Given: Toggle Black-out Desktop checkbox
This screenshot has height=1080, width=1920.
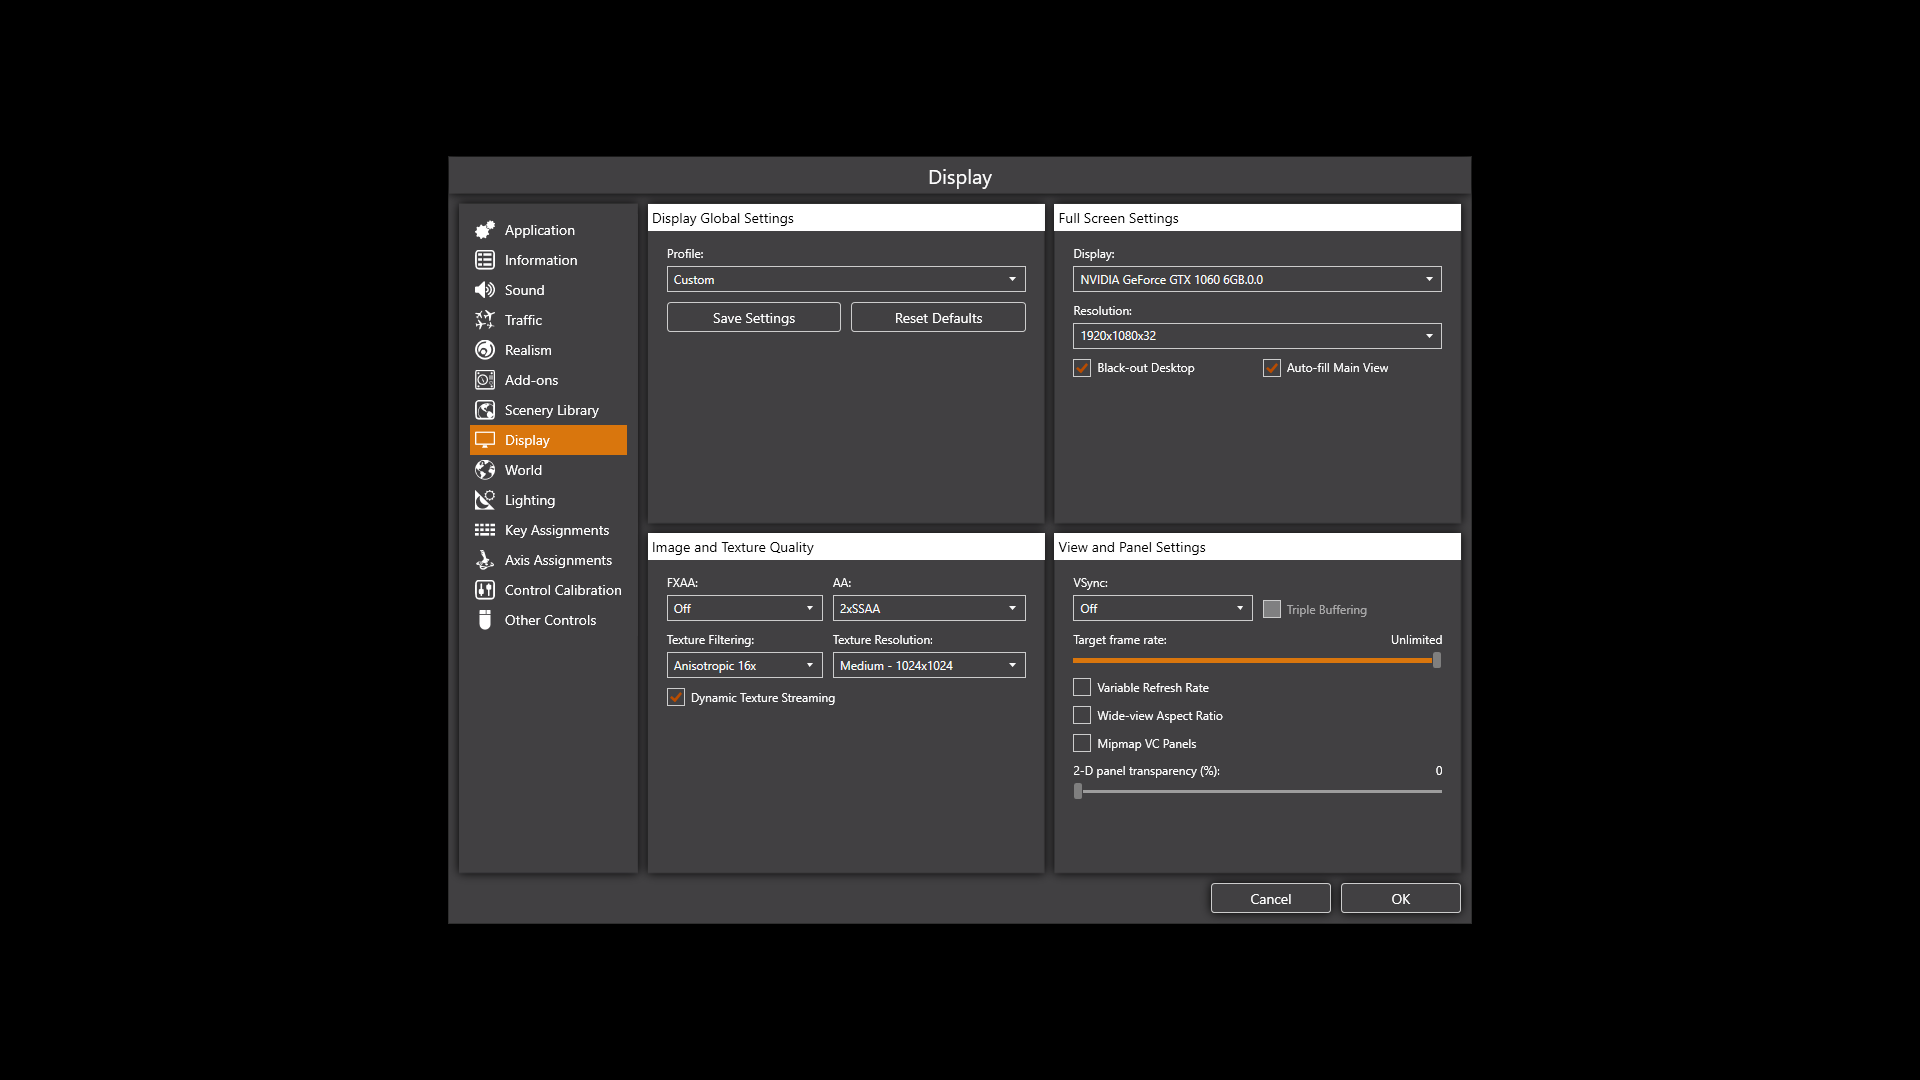Looking at the screenshot, I should coord(1082,368).
